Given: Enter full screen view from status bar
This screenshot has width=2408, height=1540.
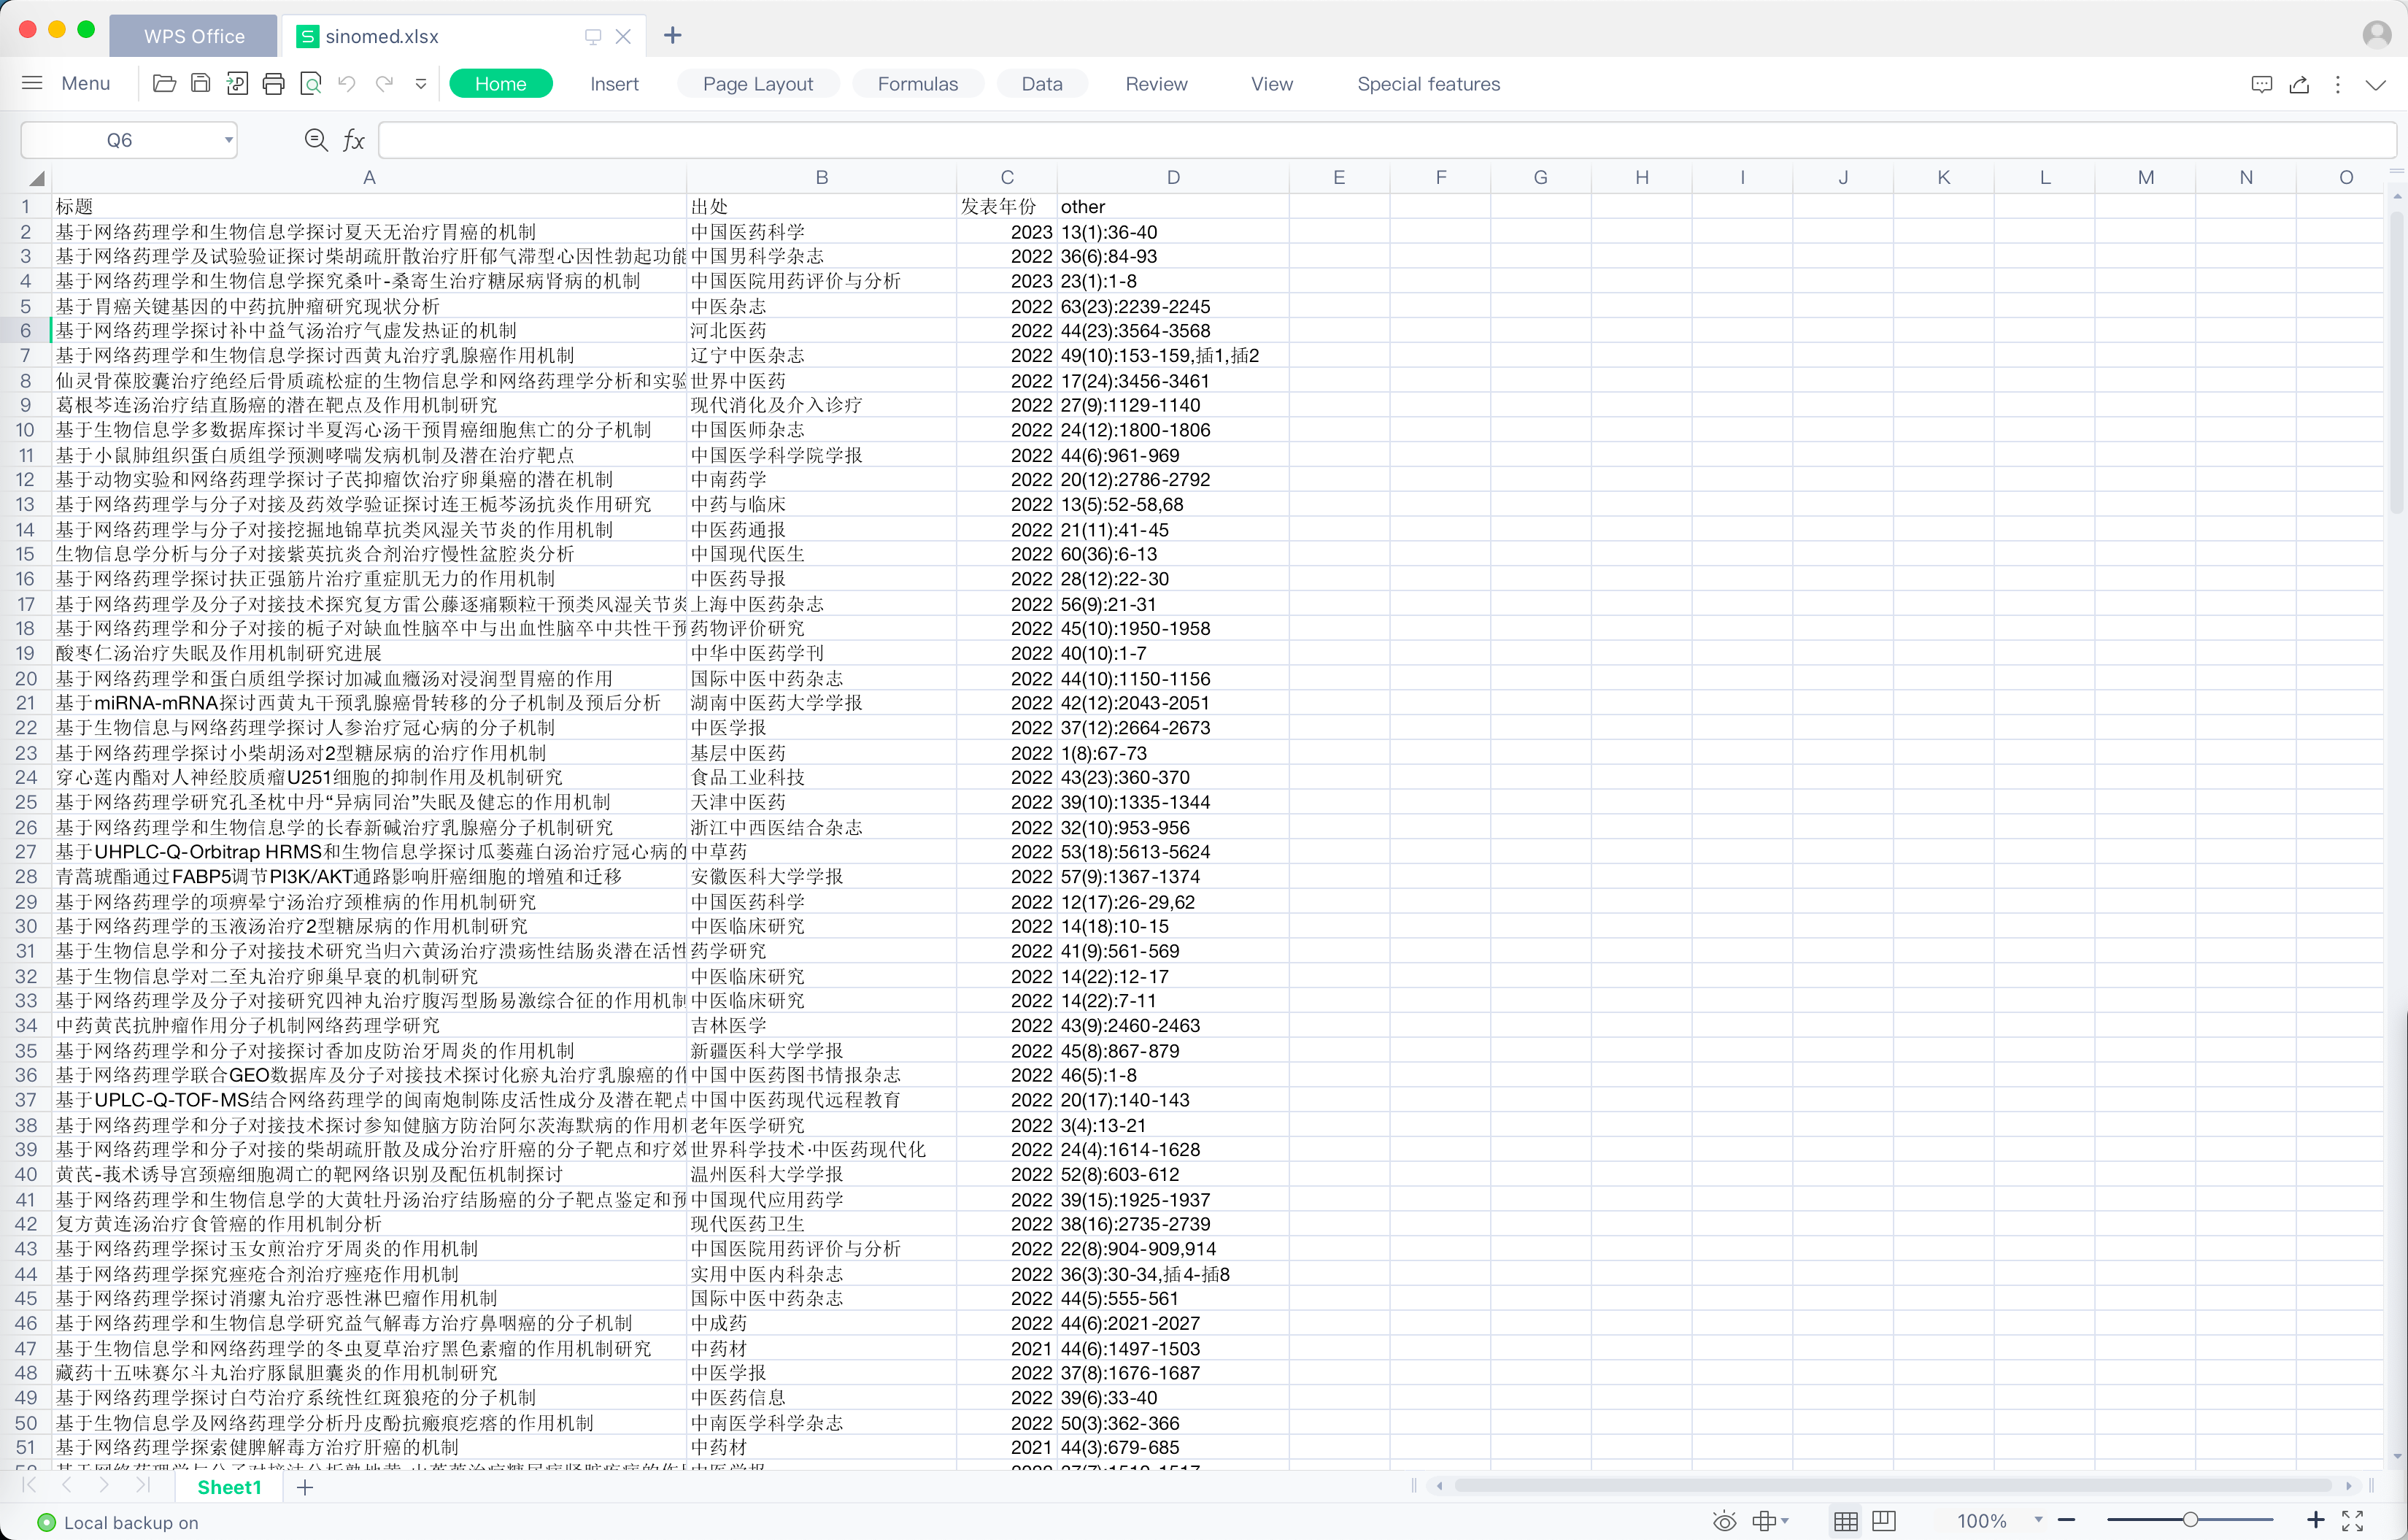Looking at the screenshot, I should click(x=2353, y=1521).
